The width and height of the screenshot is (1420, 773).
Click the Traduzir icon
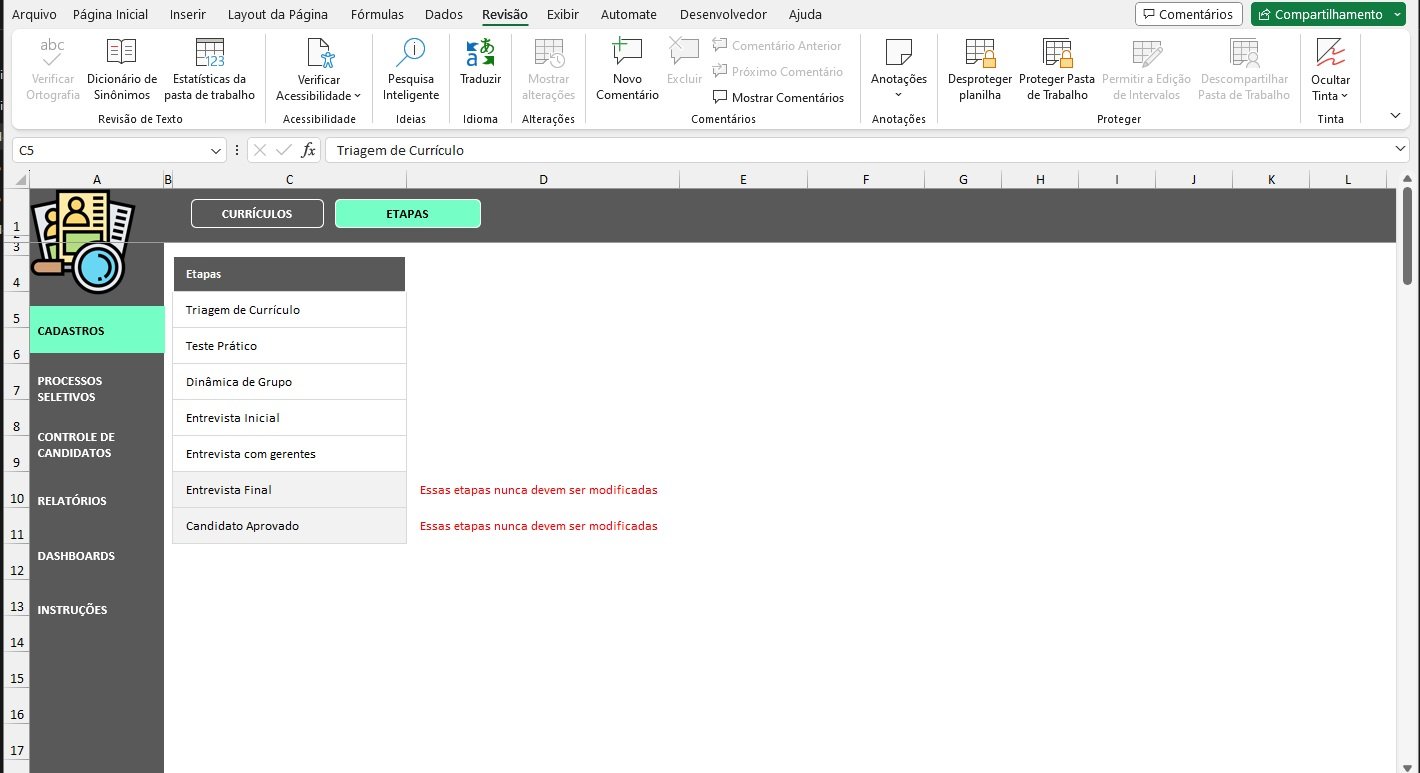[480, 53]
